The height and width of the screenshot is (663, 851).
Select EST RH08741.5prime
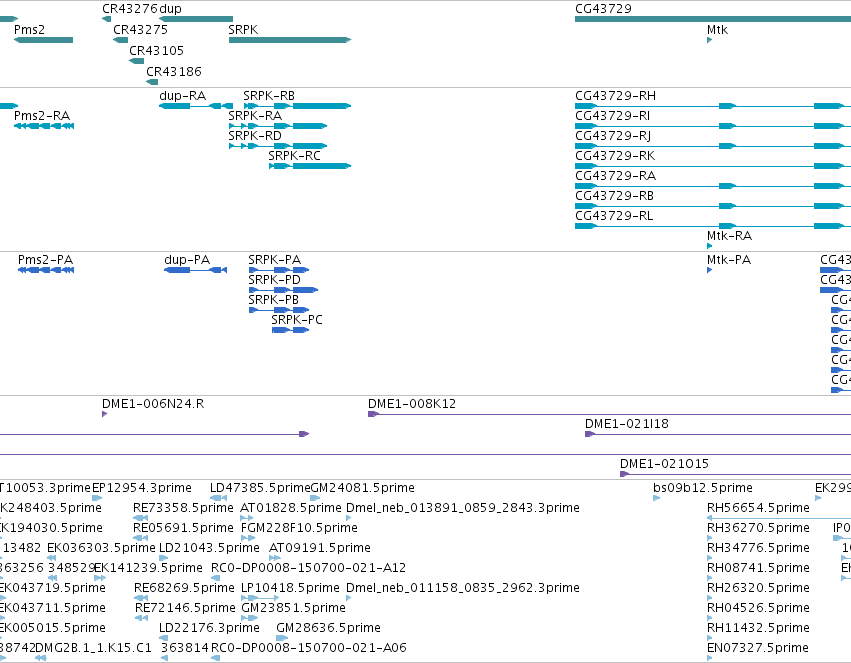[x=709, y=578]
